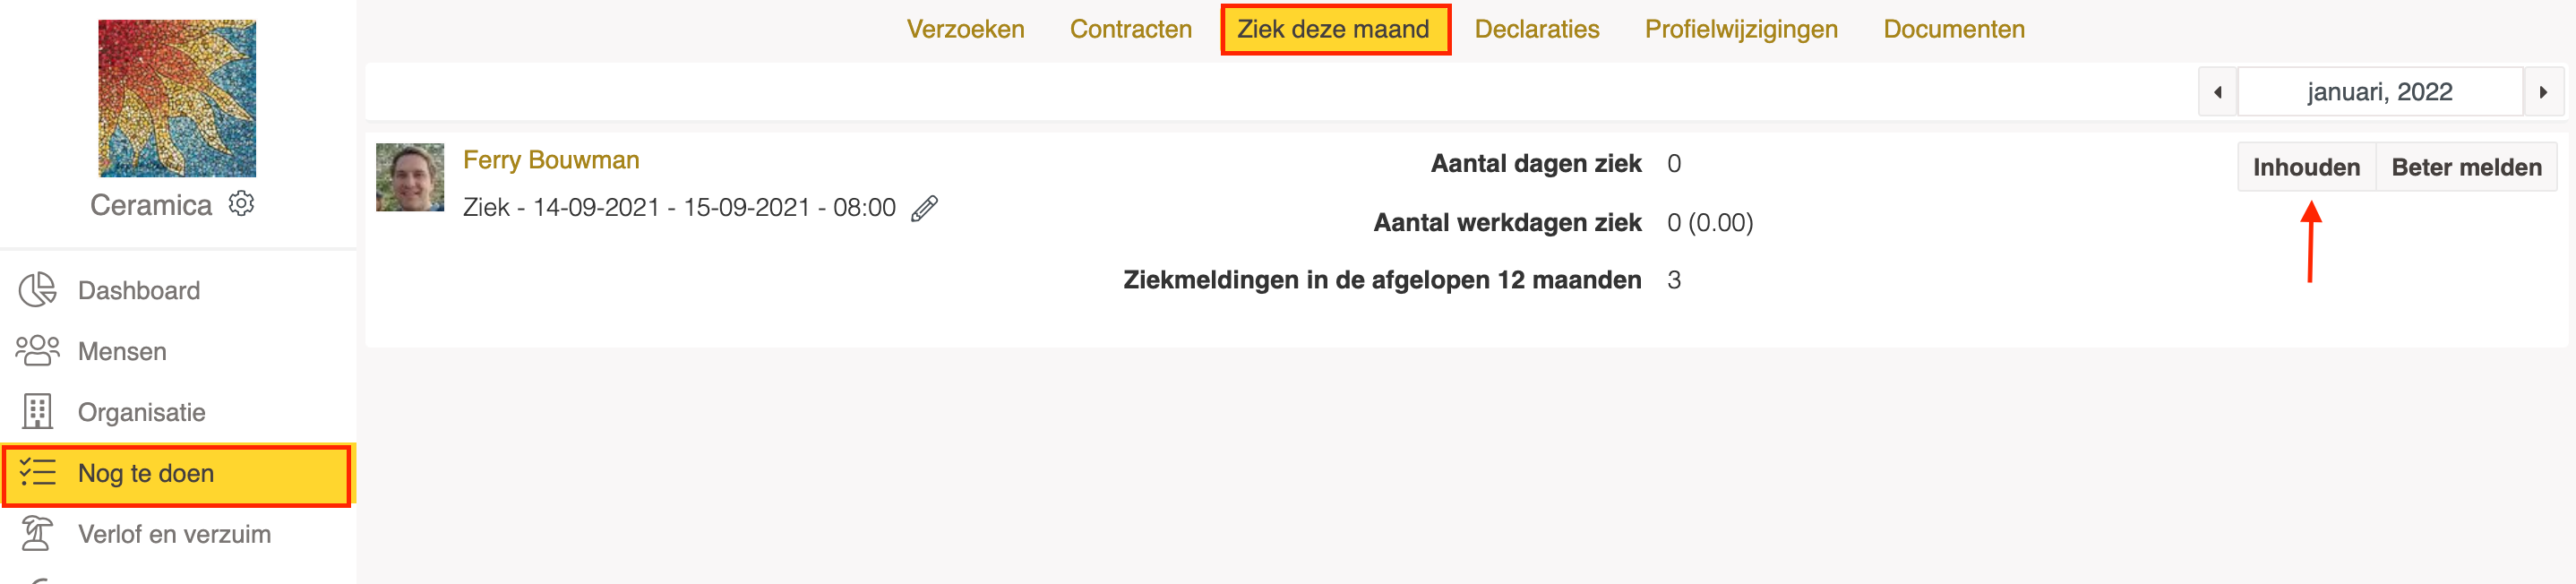Open the settings gear next to Ceramica

(241, 204)
